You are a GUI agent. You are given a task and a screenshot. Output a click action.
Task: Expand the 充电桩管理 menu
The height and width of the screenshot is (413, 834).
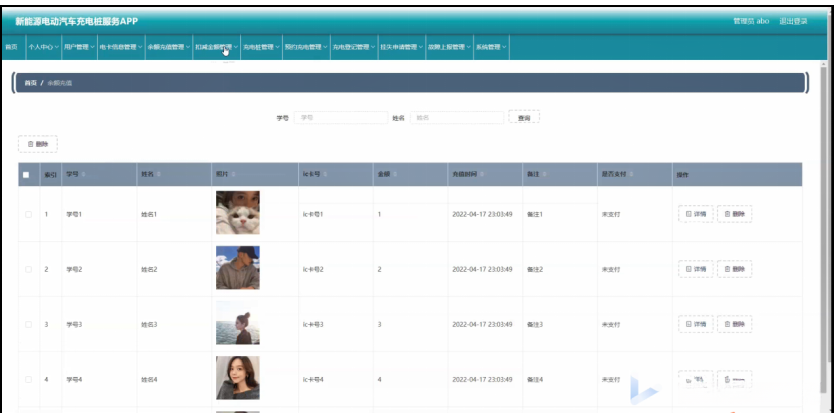click(x=261, y=47)
